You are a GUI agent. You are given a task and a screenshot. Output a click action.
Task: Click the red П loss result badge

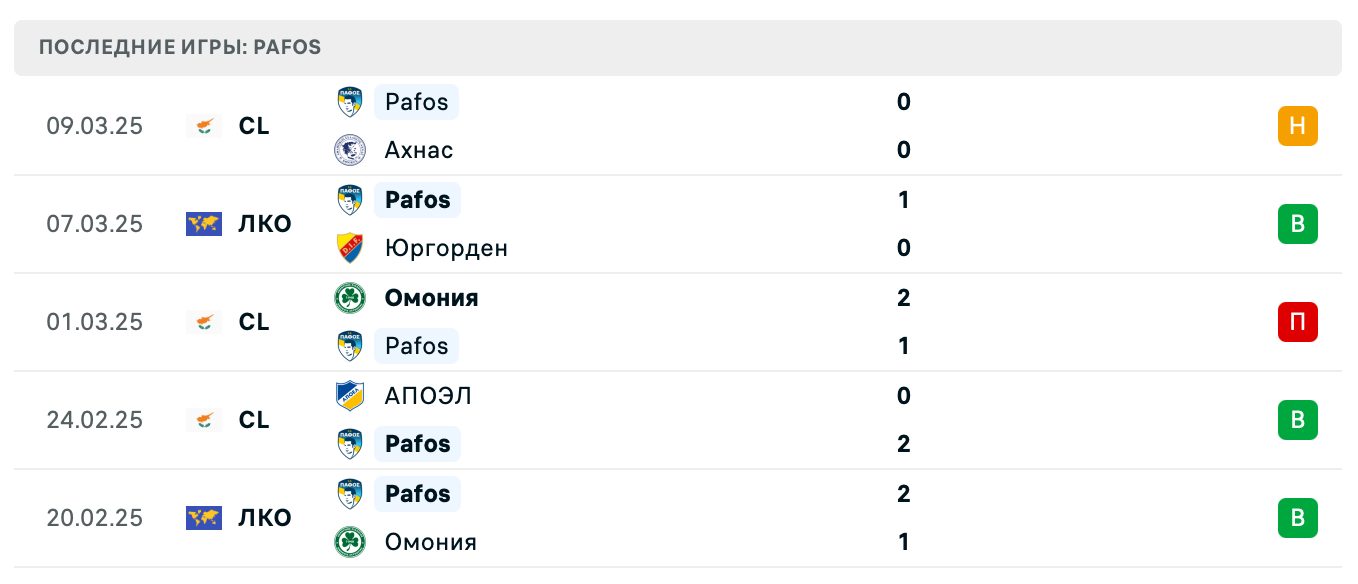pos(1298,322)
